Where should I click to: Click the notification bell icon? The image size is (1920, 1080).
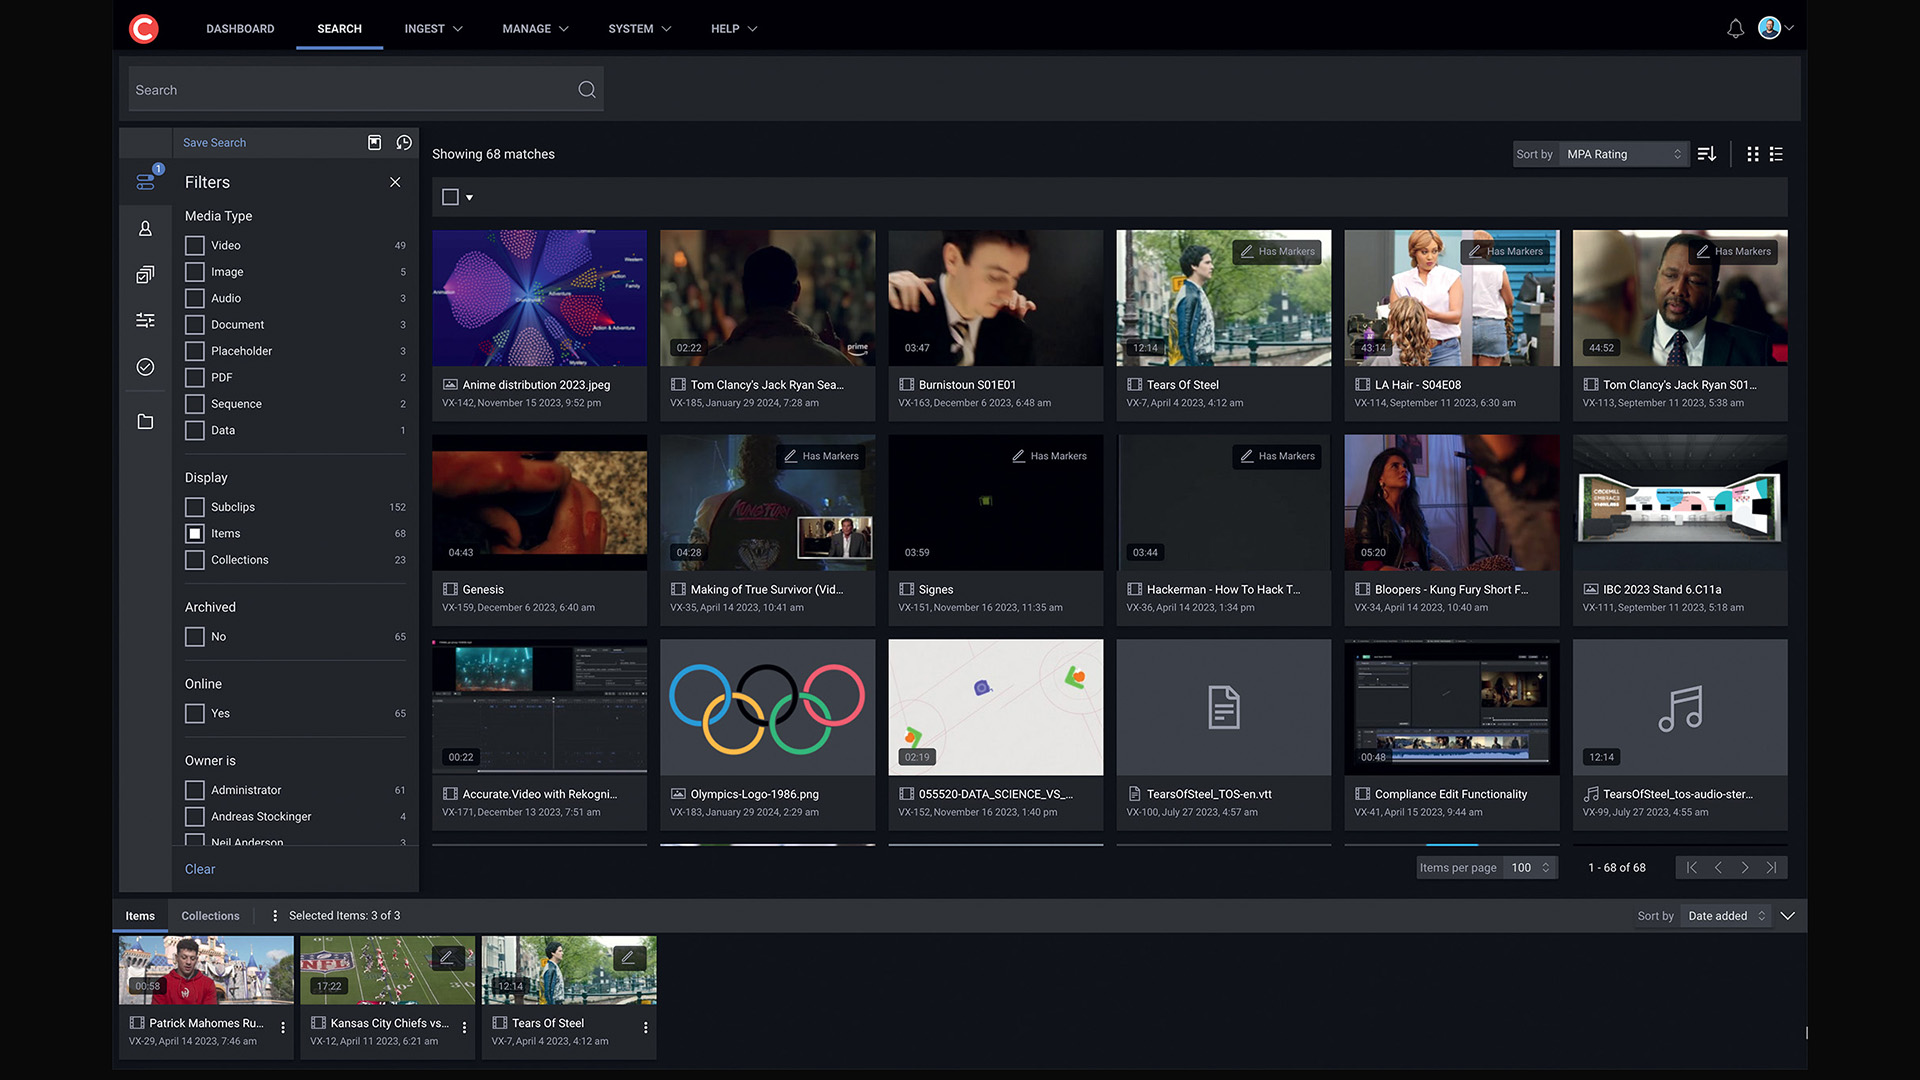1735,29
